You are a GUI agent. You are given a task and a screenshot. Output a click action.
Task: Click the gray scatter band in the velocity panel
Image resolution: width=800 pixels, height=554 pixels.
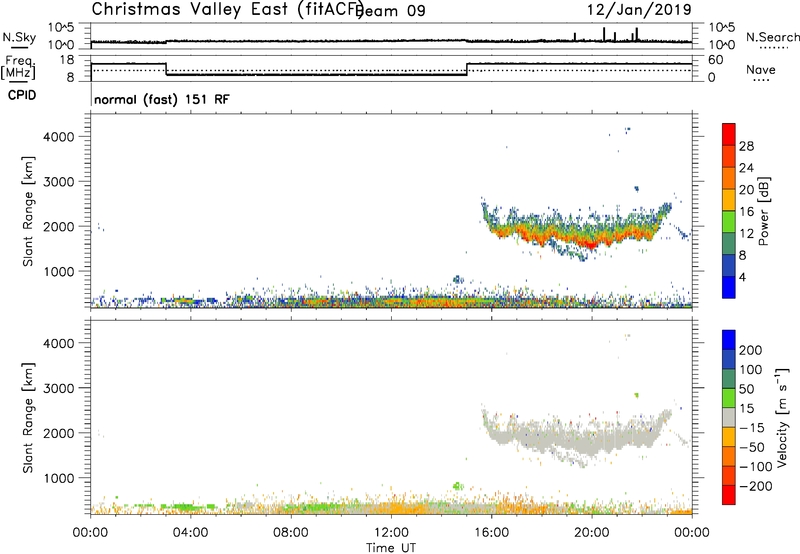pyautogui.click(x=577, y=438)
